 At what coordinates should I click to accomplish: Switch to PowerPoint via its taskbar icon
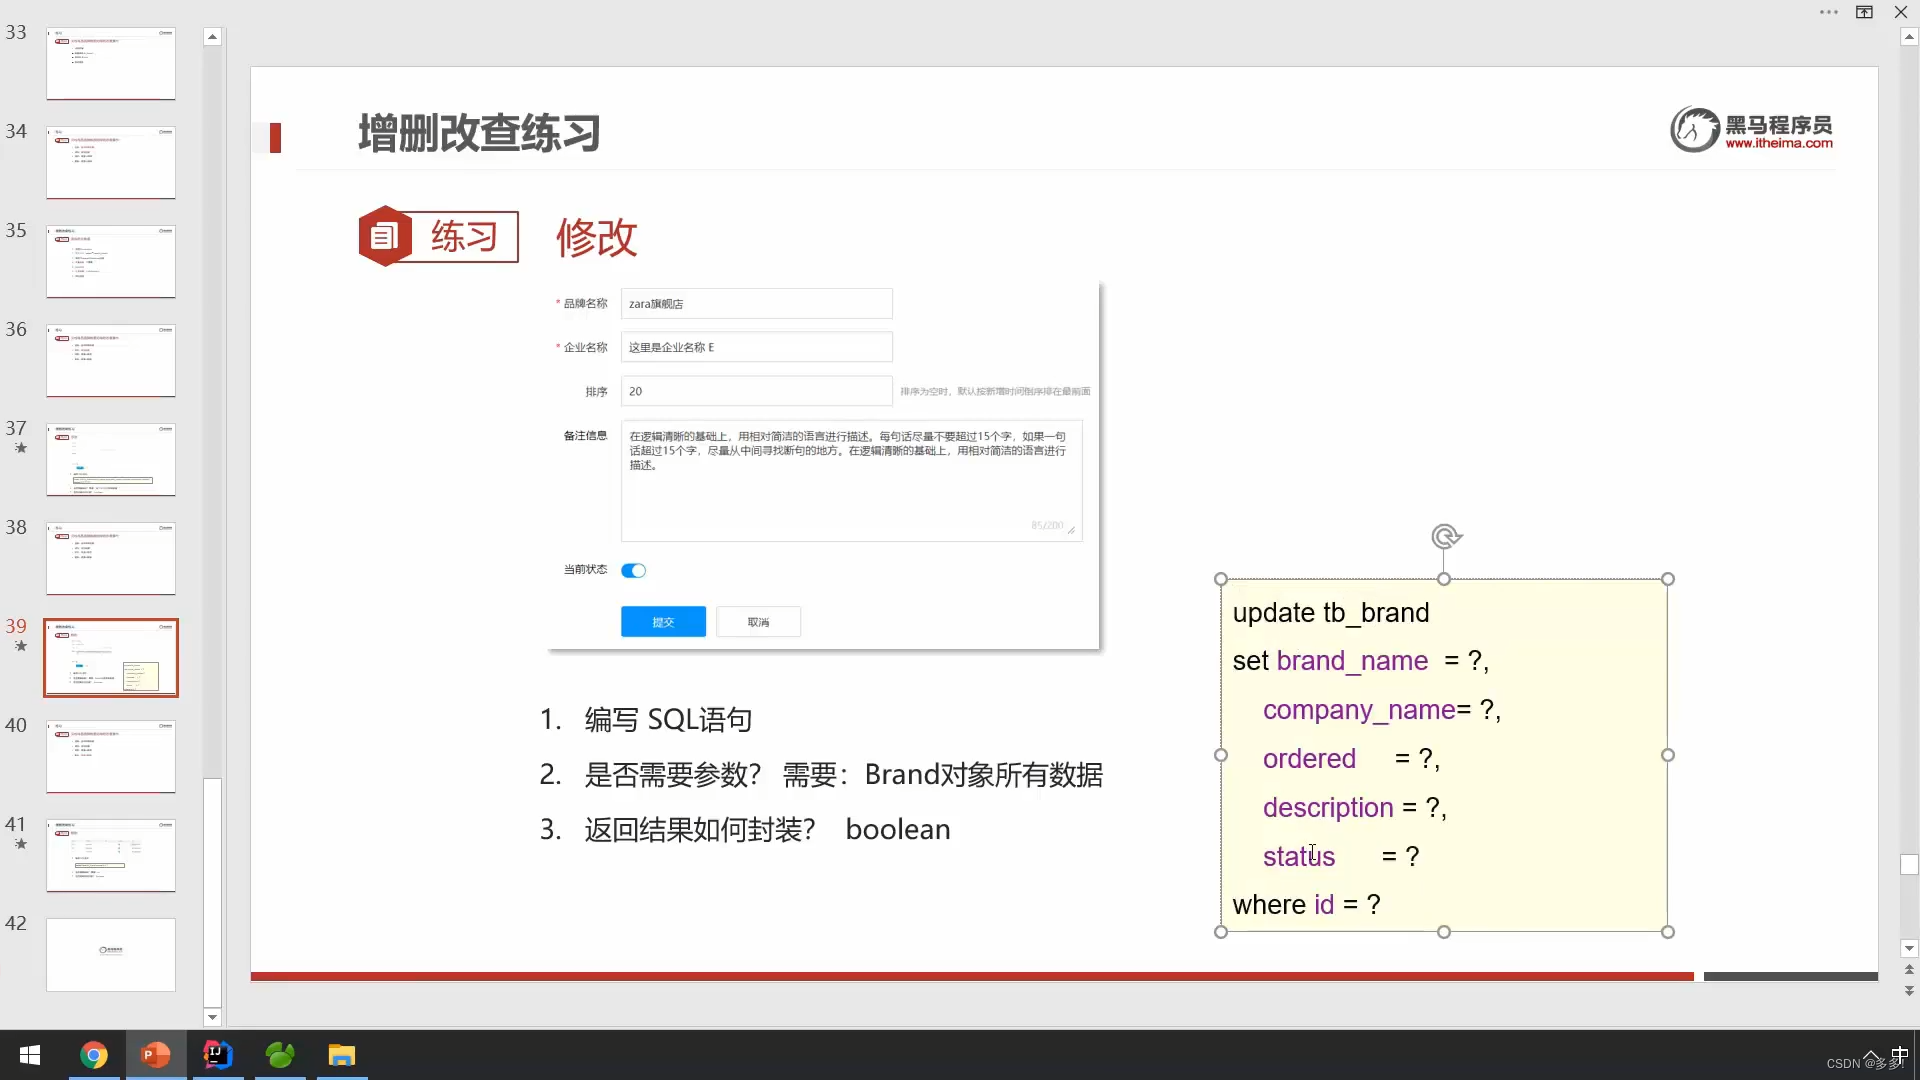pyautogui.click(x=155, y=1055)
